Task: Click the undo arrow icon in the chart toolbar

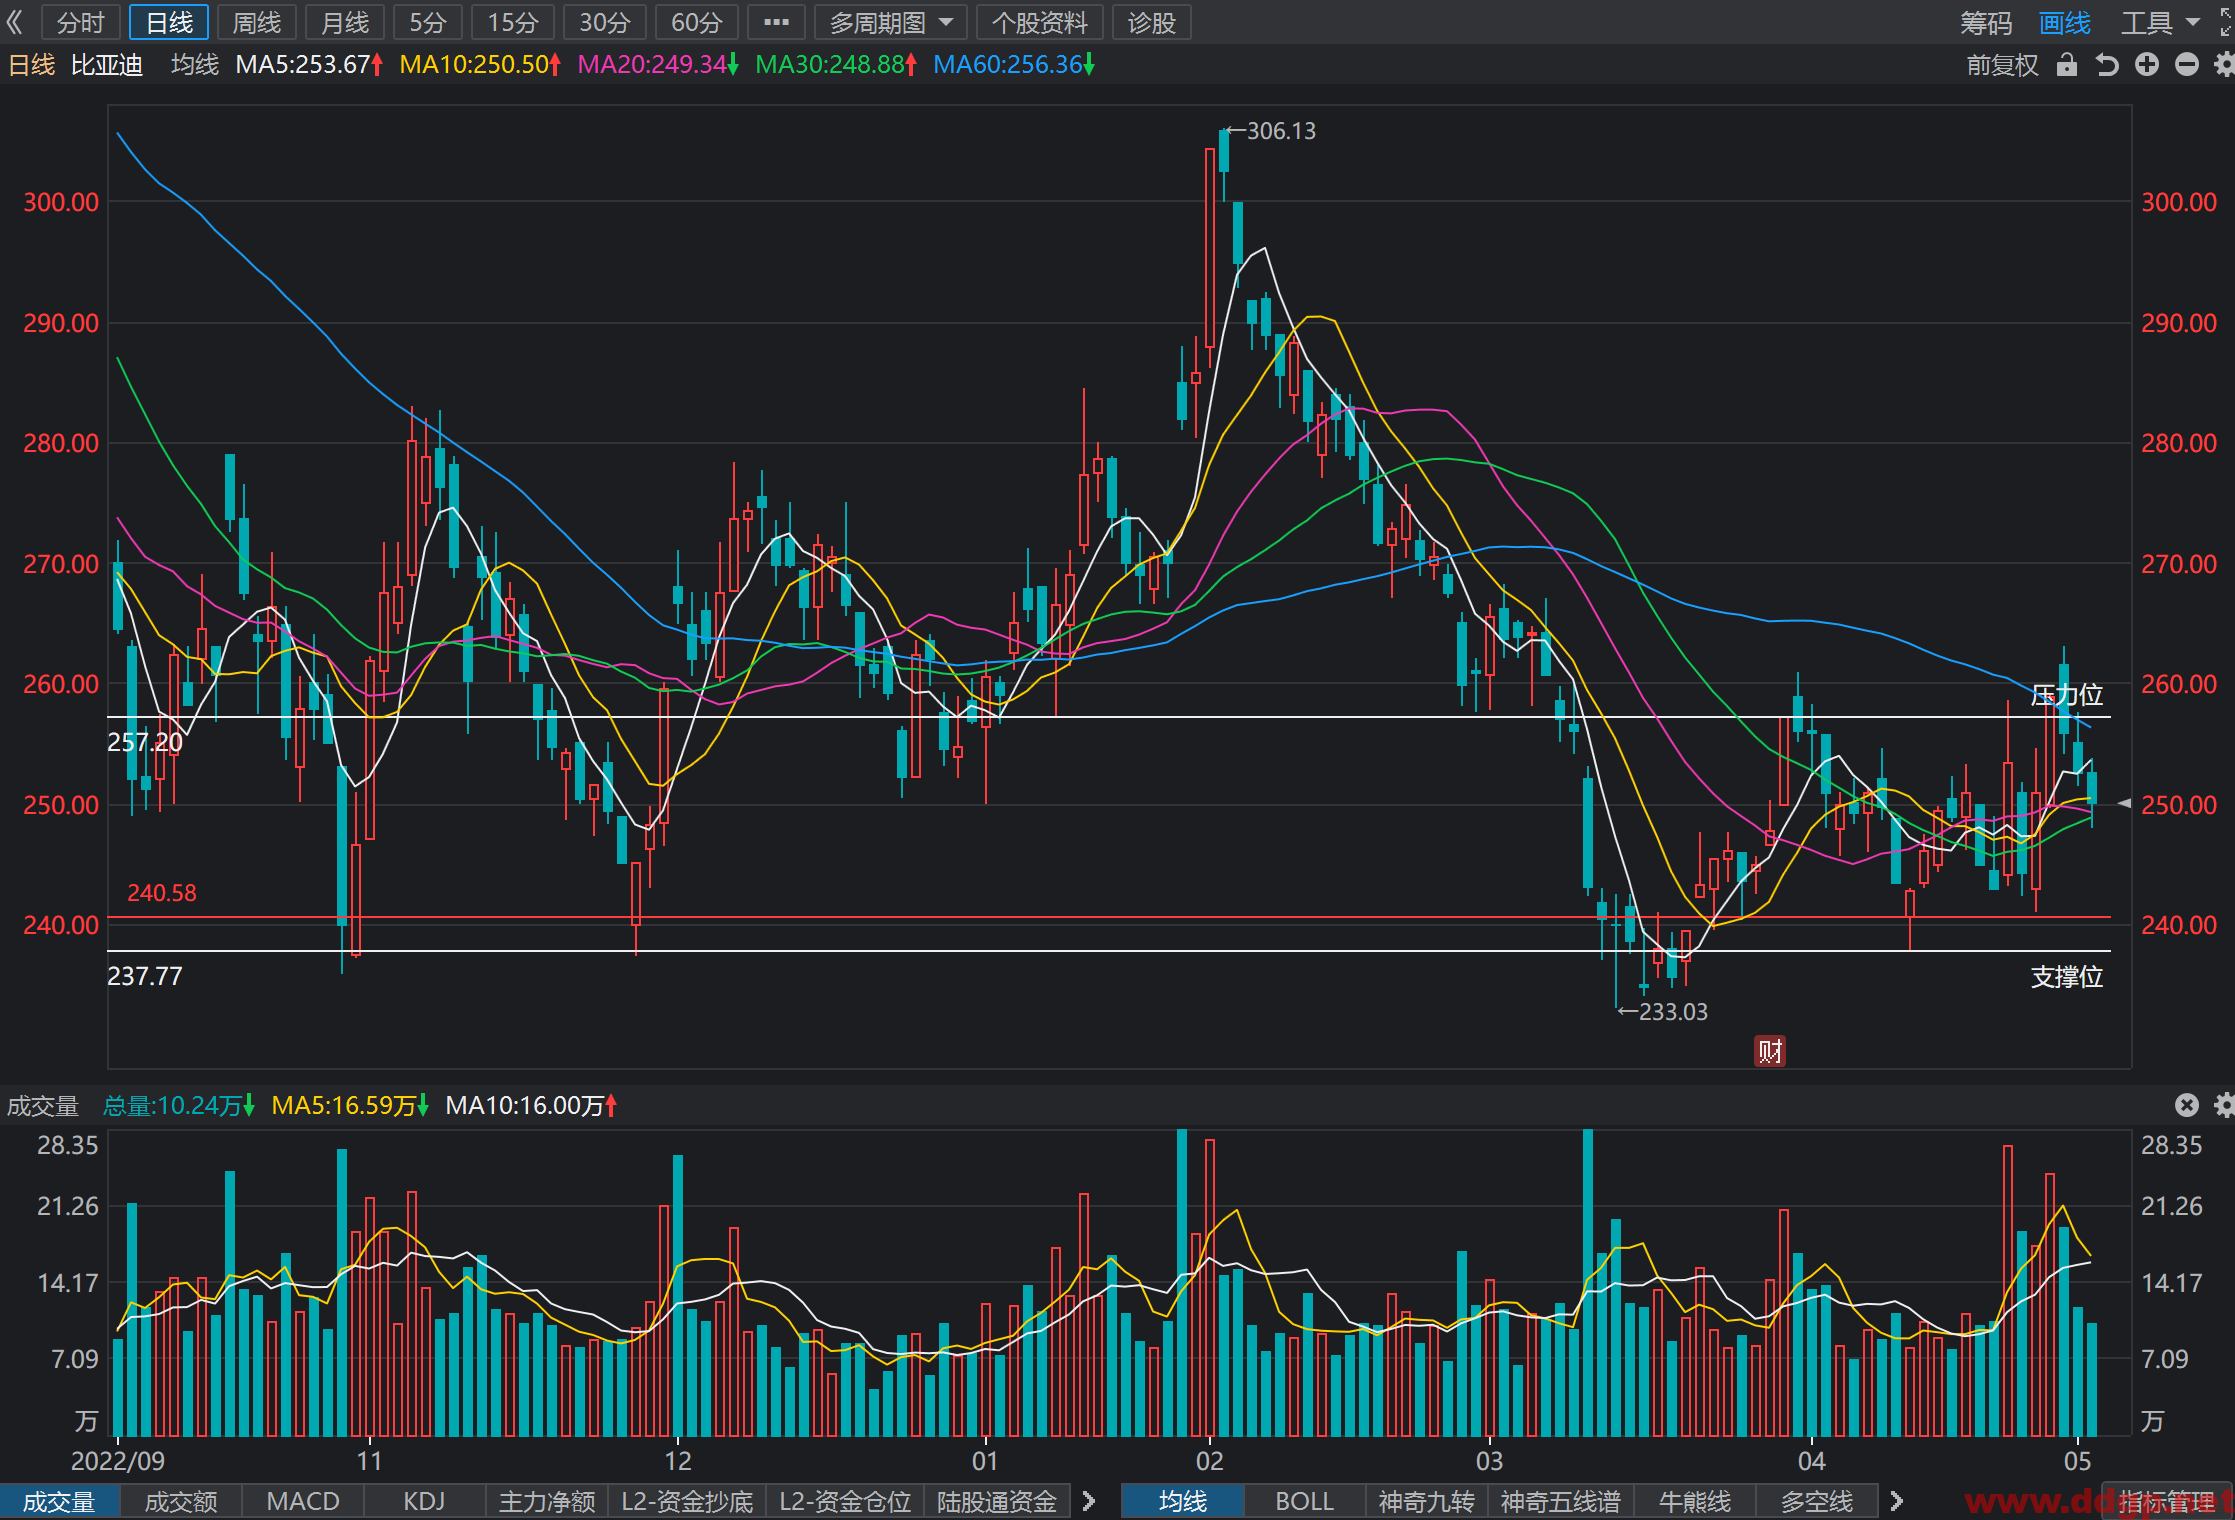Action: click(x=2107, y=65)
